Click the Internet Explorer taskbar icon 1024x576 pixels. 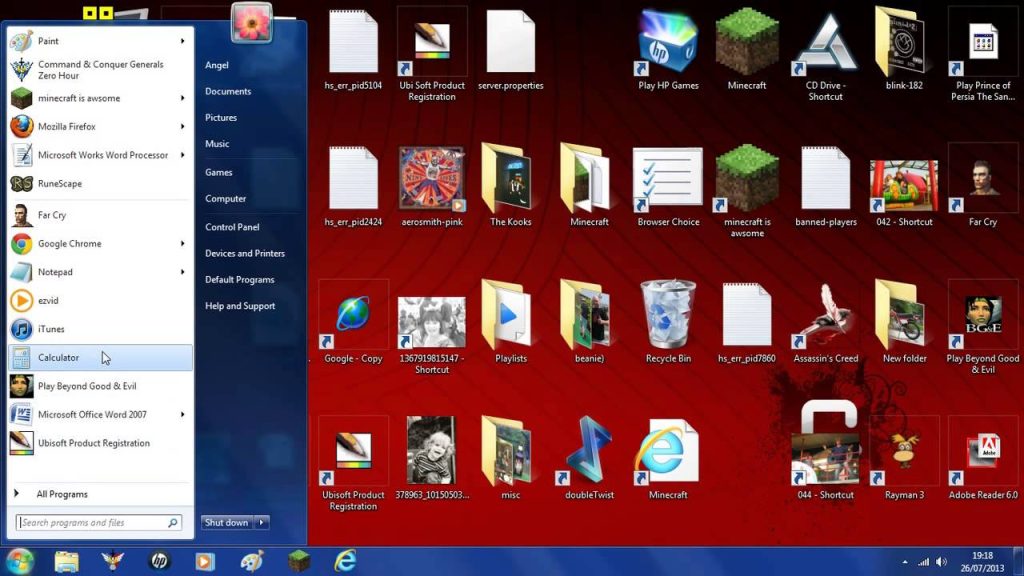(x=345, y=561)
